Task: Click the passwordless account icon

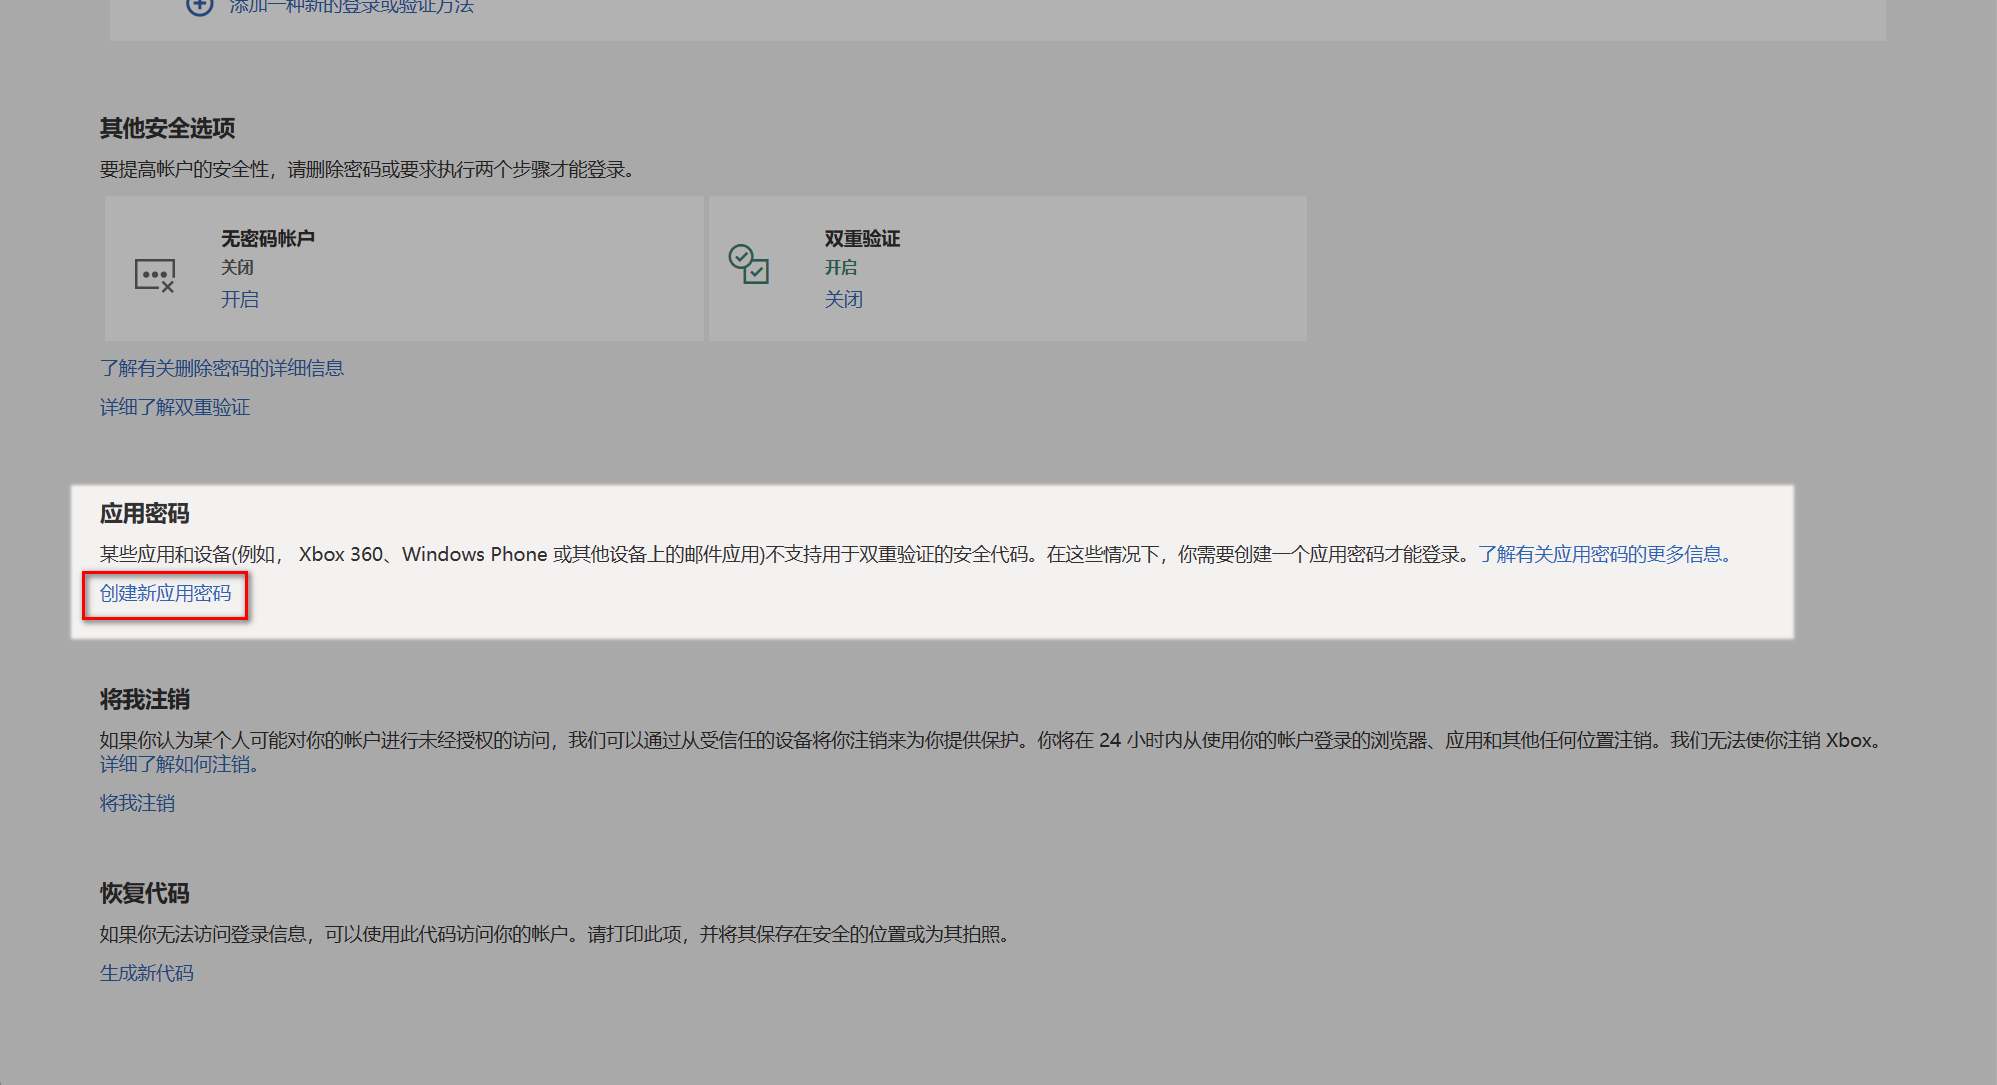Action: pos(155,275)
